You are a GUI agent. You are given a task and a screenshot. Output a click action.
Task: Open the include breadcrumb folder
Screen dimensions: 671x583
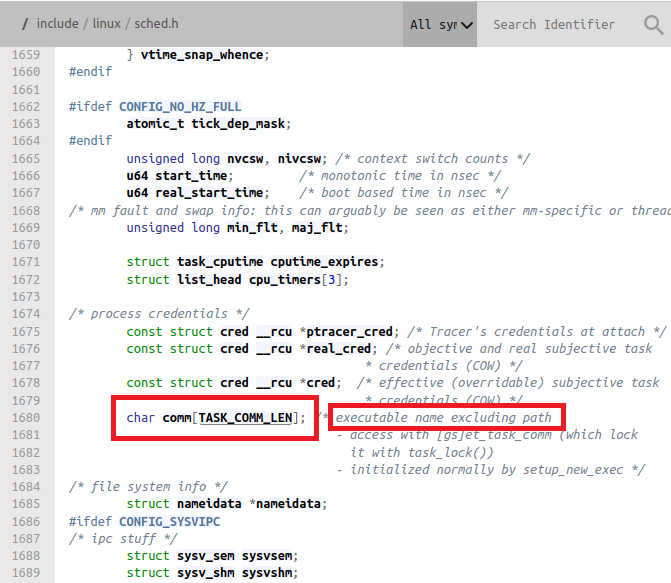pos(57,23)
